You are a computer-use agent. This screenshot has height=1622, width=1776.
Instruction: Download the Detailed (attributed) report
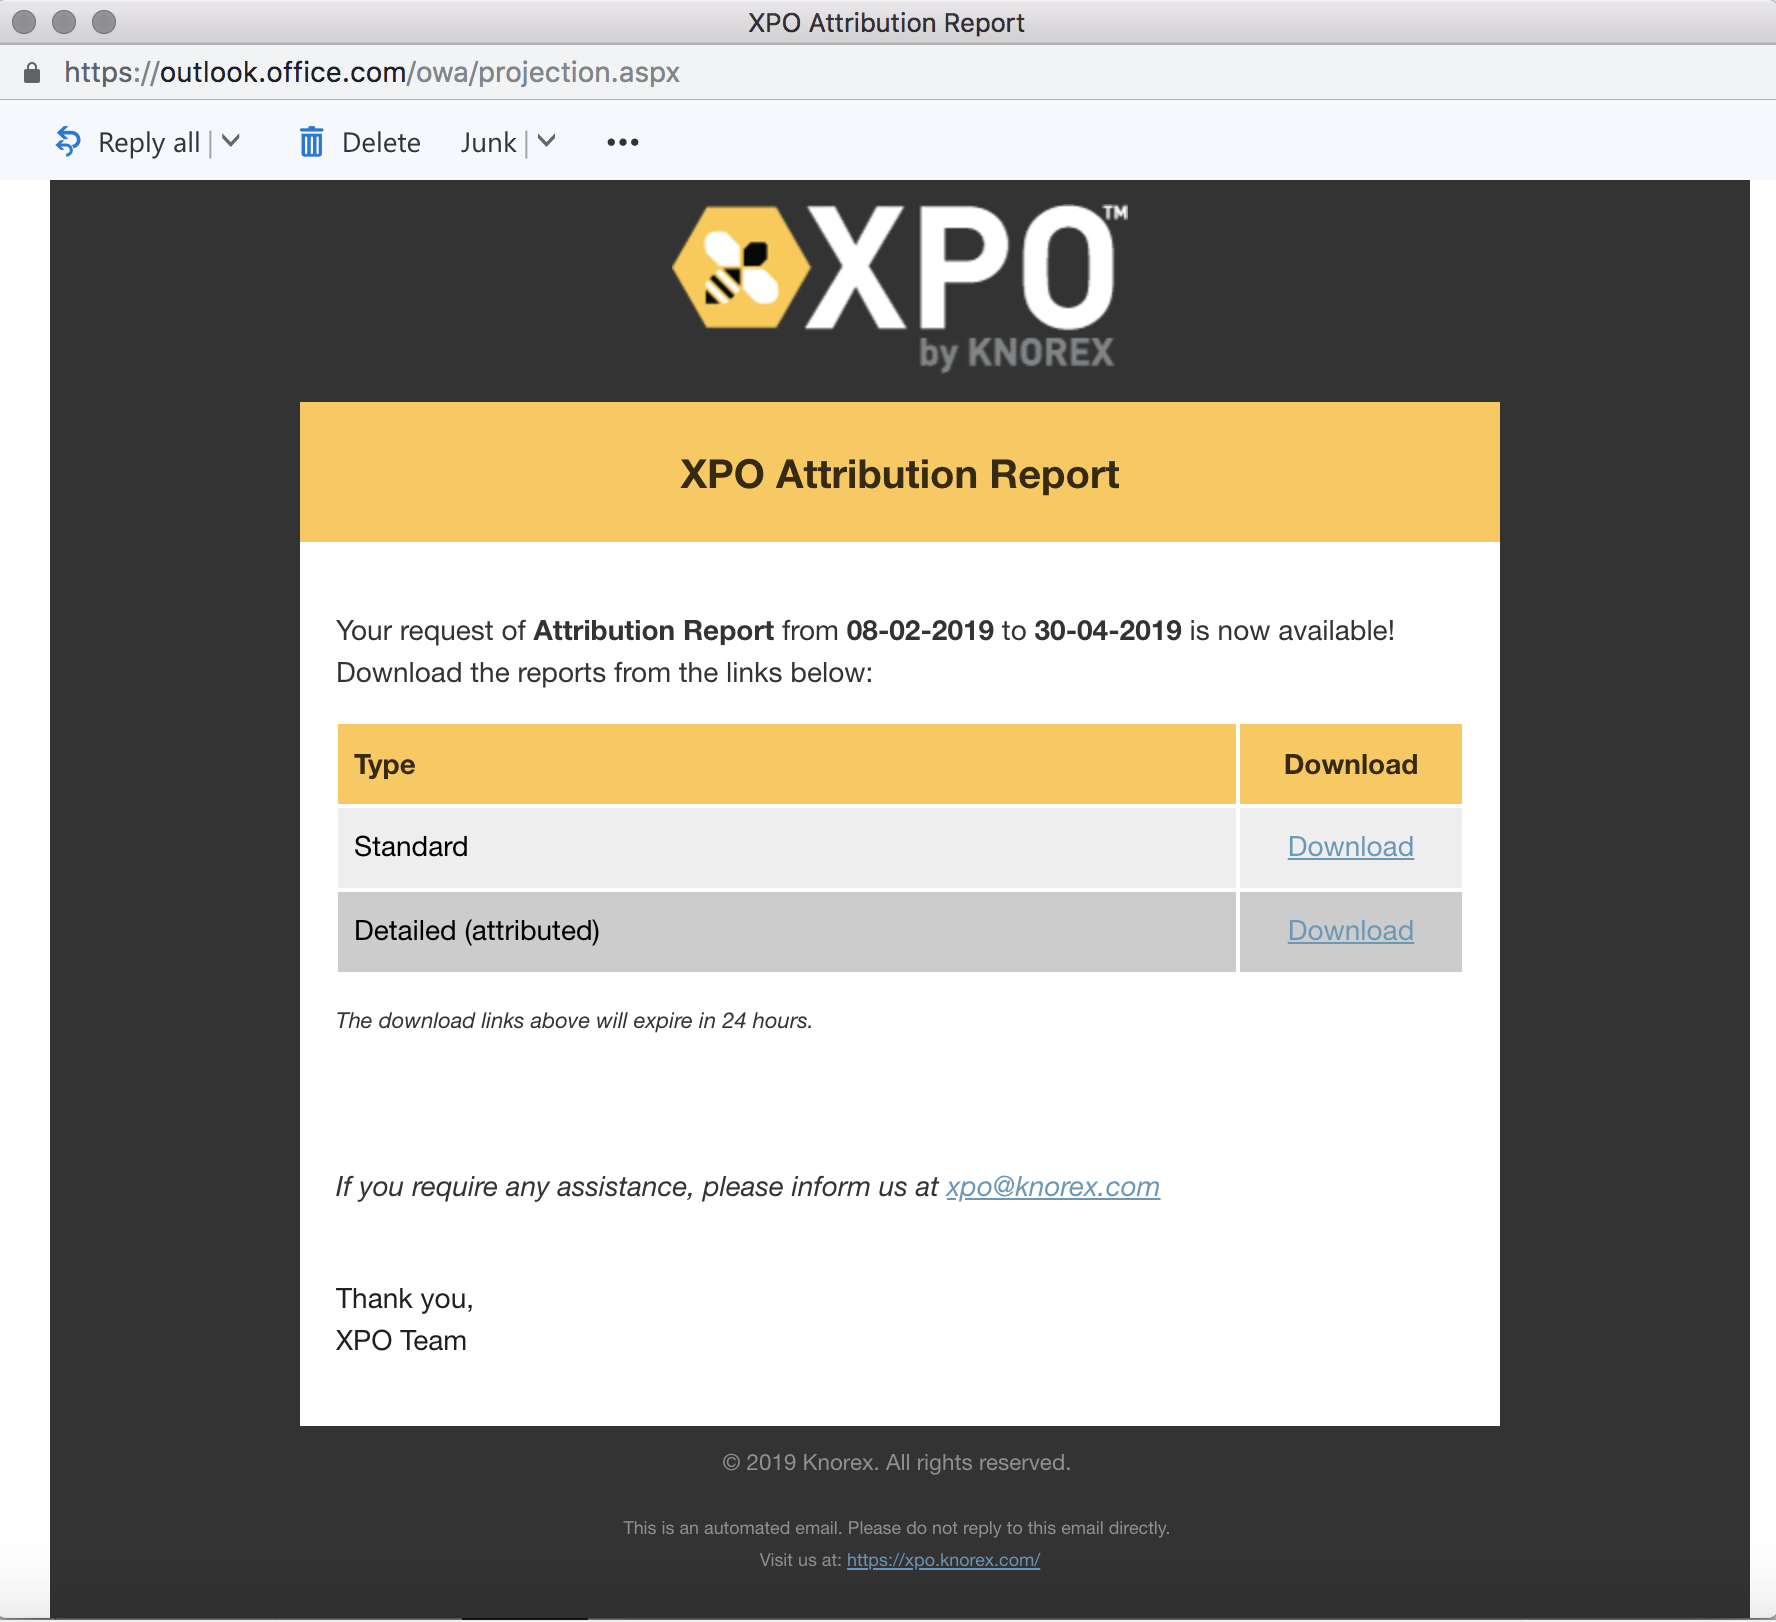1350,930
